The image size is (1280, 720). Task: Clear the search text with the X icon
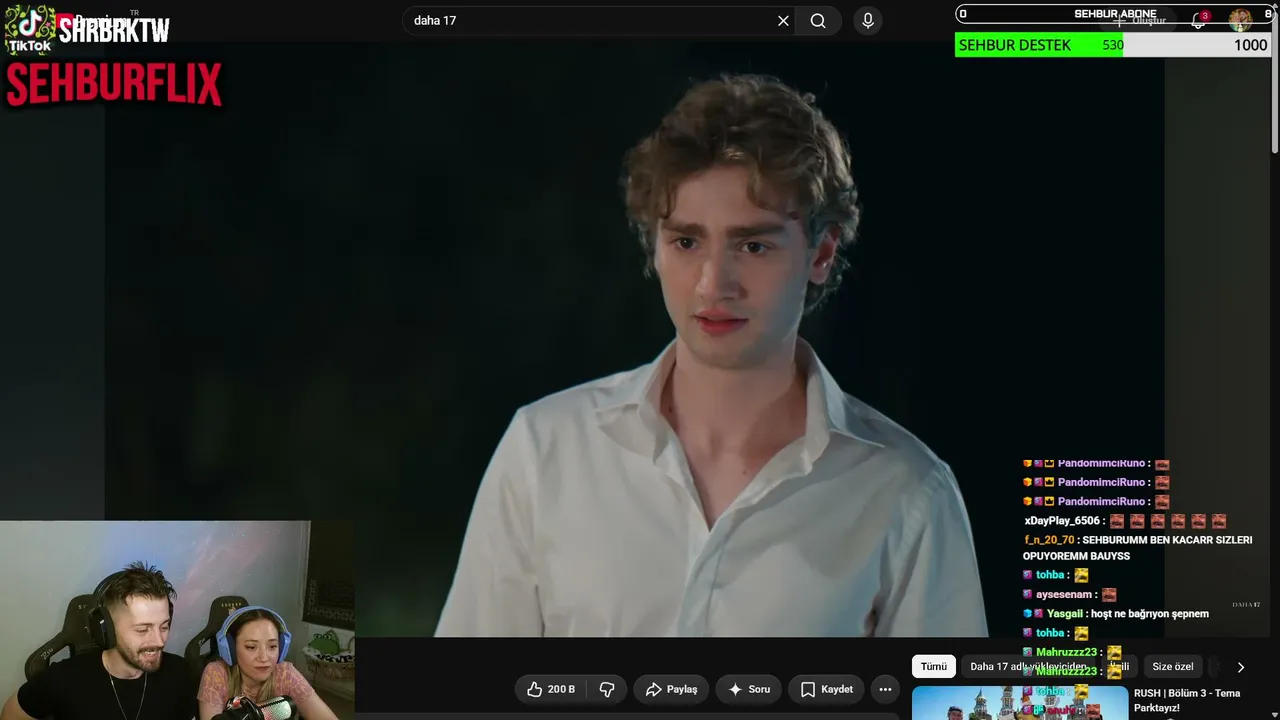tap(783, 21)
